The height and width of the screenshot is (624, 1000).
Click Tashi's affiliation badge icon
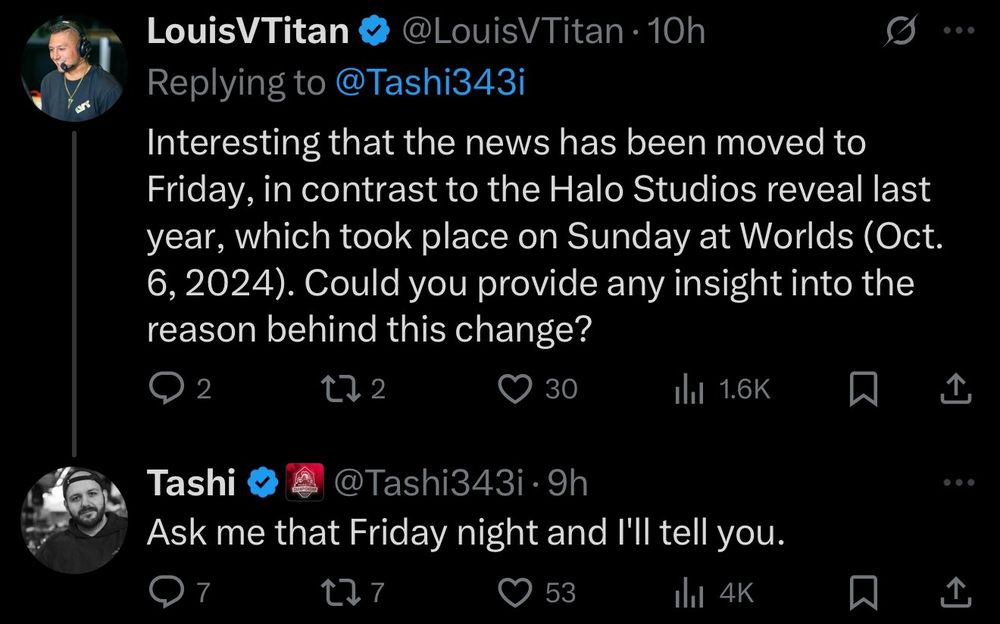304,484
